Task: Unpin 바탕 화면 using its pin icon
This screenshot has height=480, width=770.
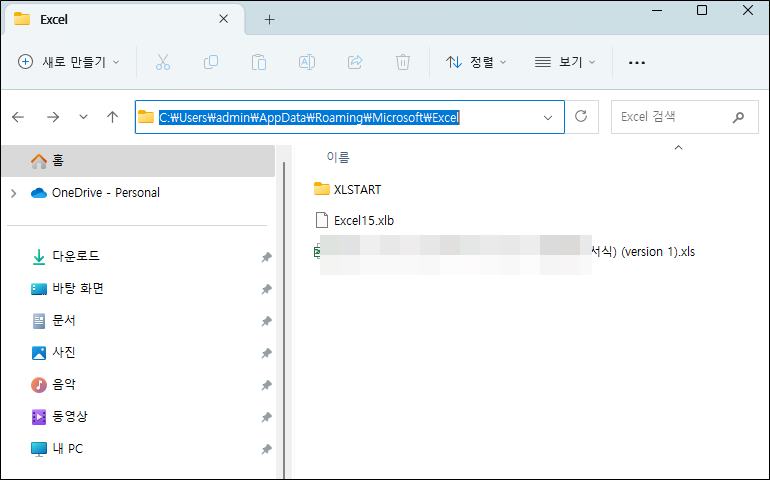Action: (x=266, y=289)
